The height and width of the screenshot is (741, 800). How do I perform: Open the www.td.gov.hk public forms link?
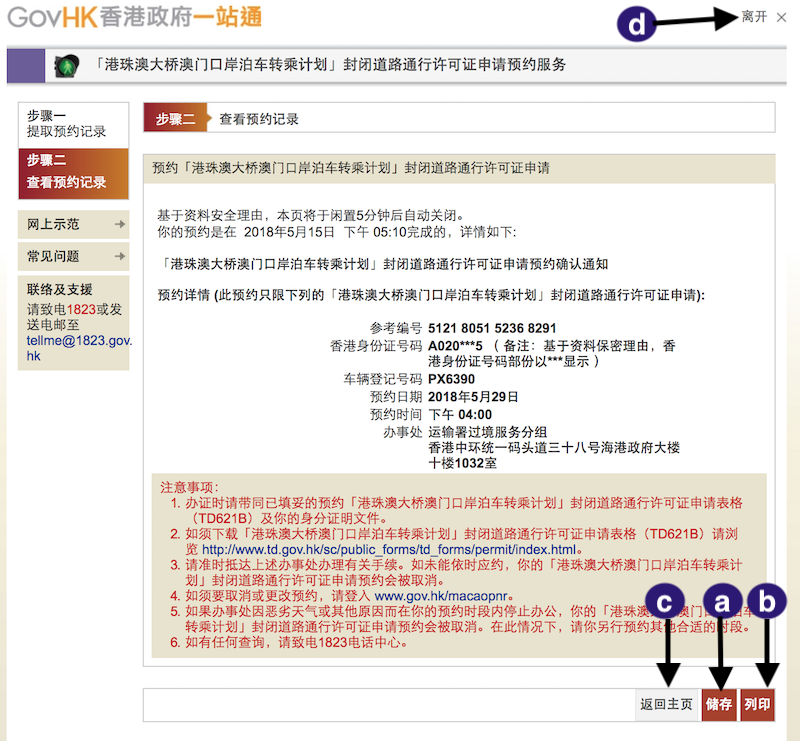click(390, 550)
